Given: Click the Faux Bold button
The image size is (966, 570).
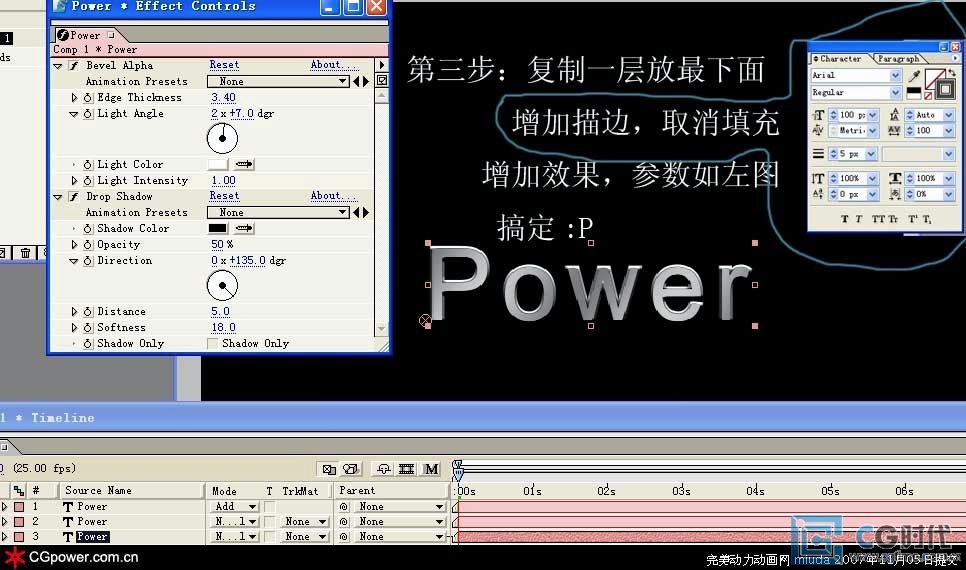Looking at the screenshot, I should click(x=844, y=219).
